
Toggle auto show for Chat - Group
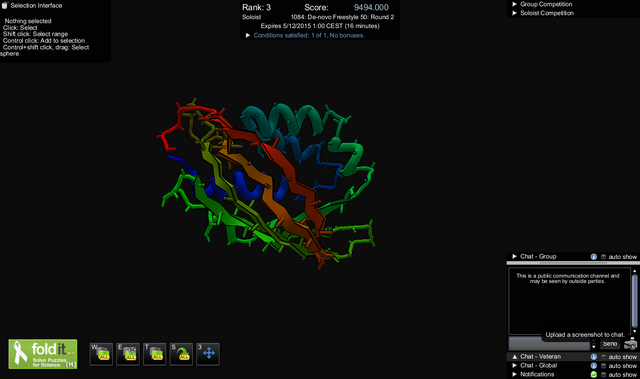coord(604,257)
